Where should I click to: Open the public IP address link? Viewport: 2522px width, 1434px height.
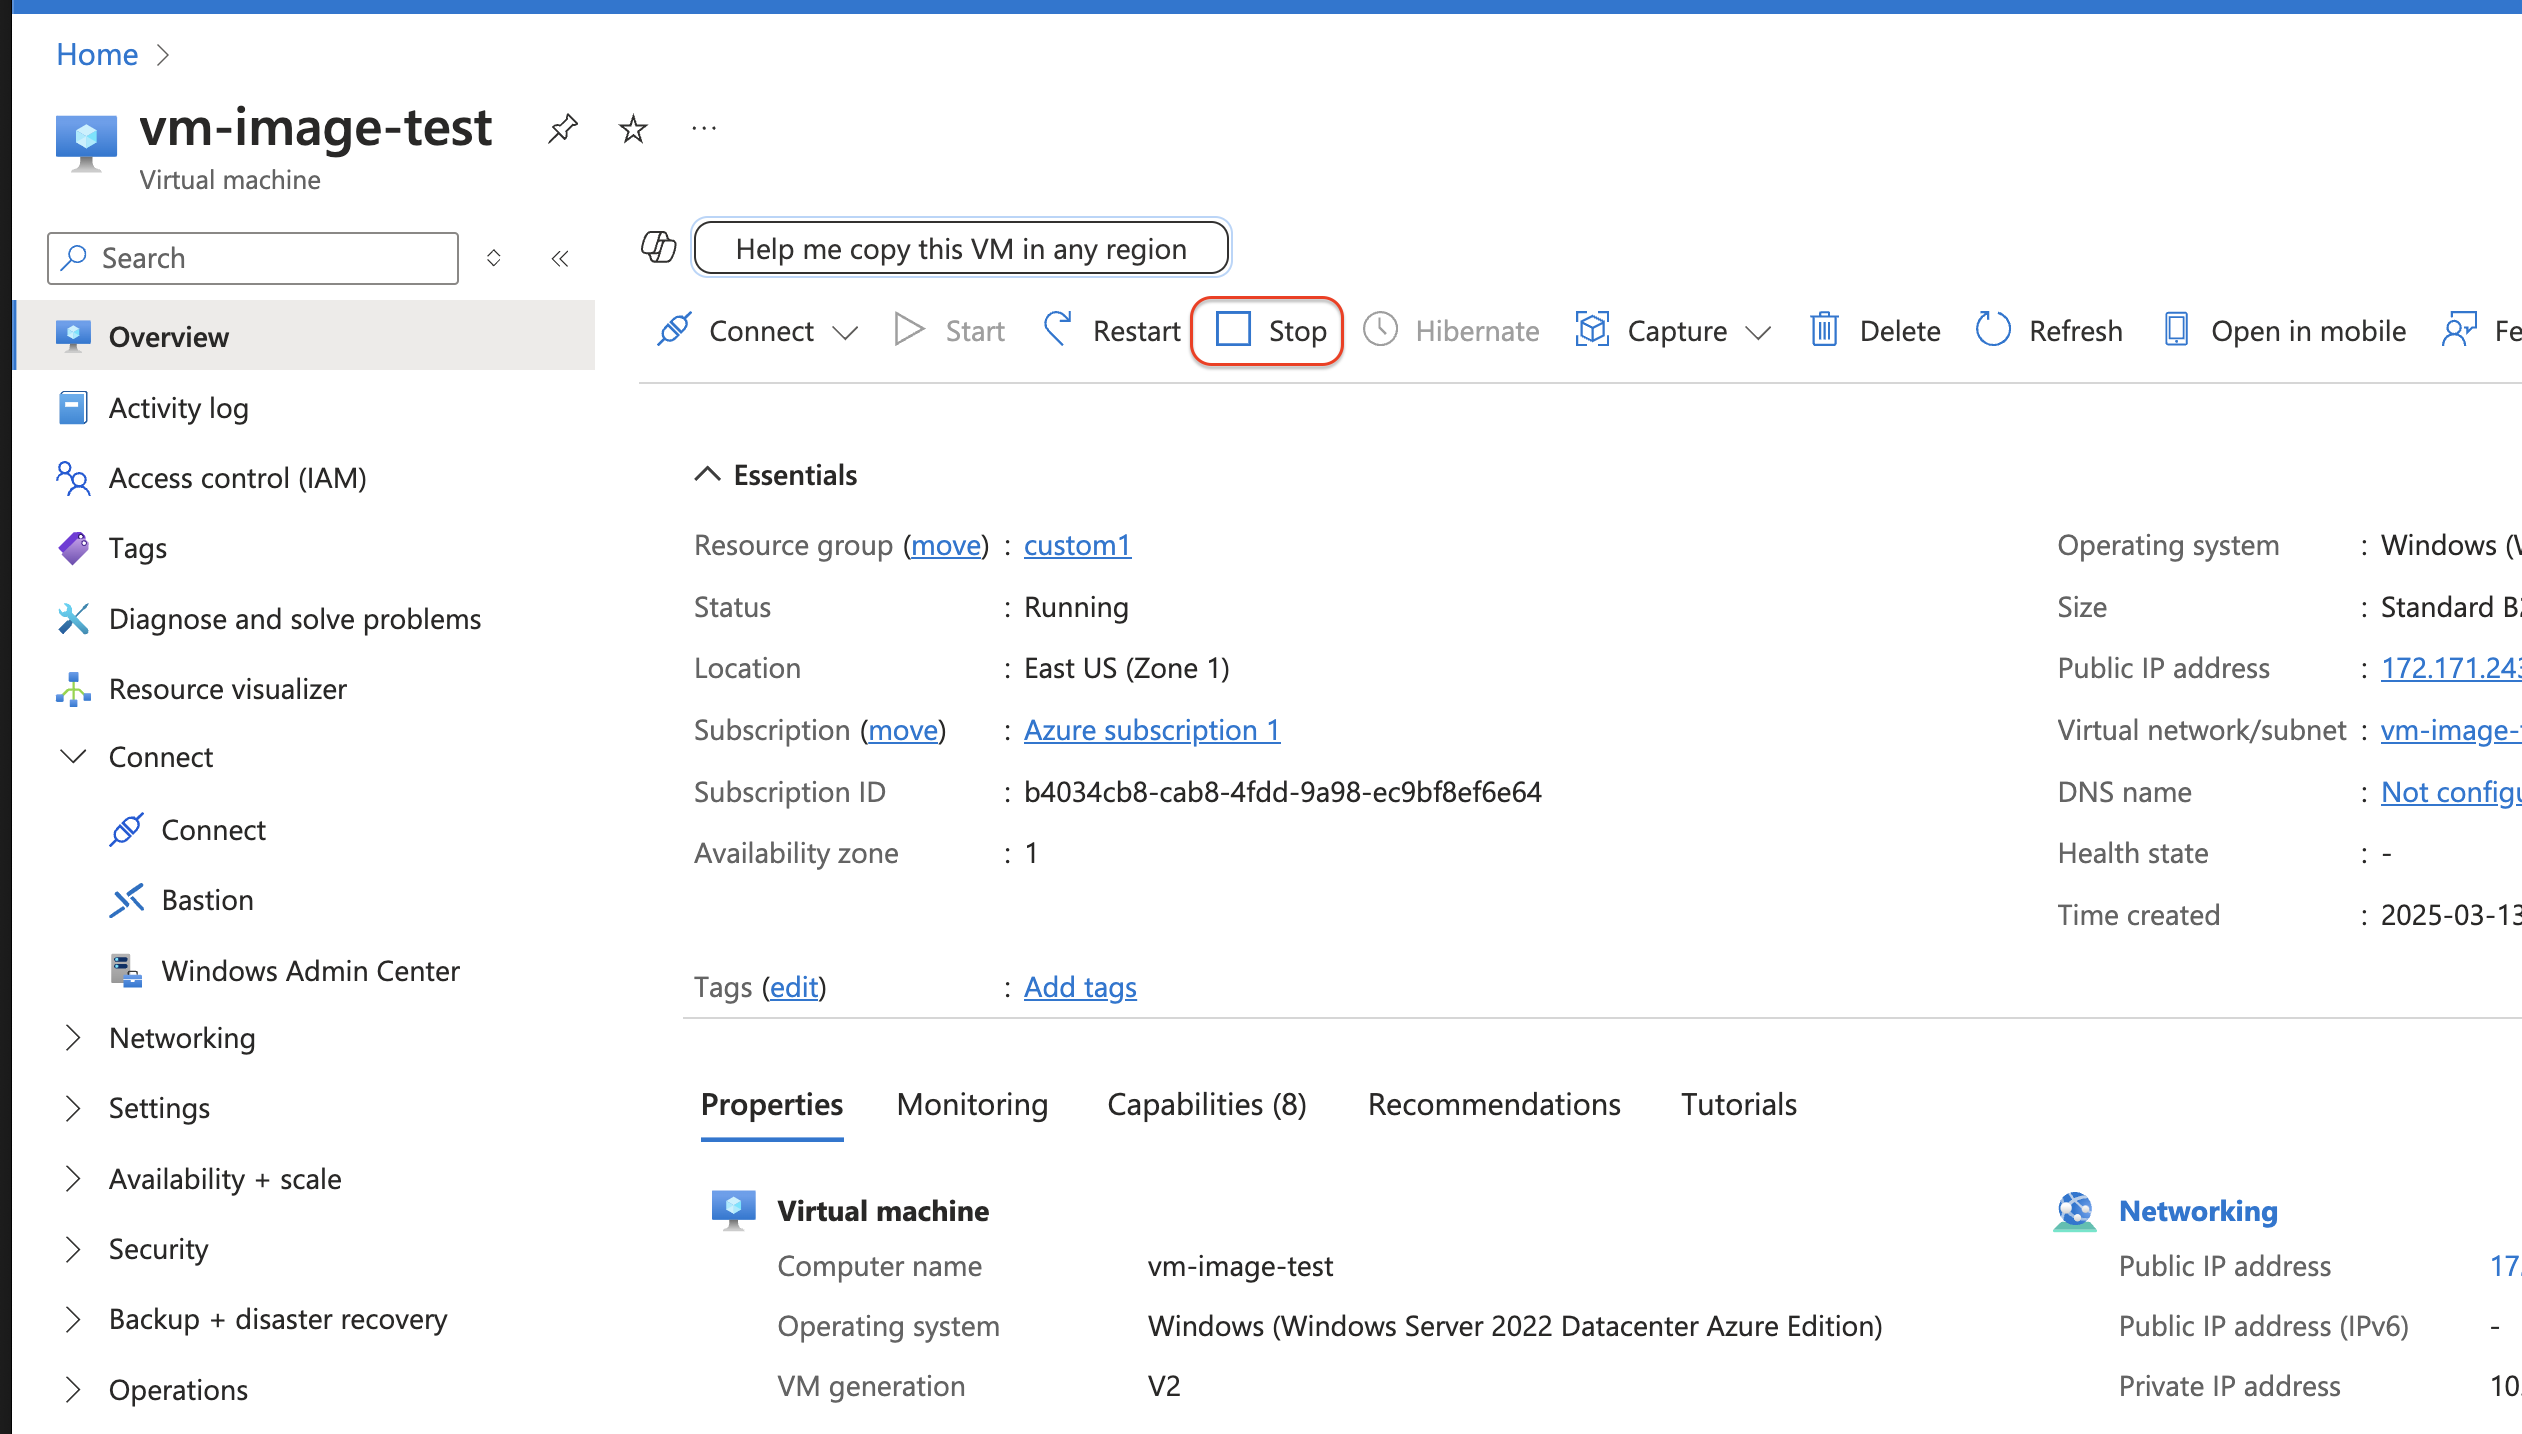pos(2451,668)
